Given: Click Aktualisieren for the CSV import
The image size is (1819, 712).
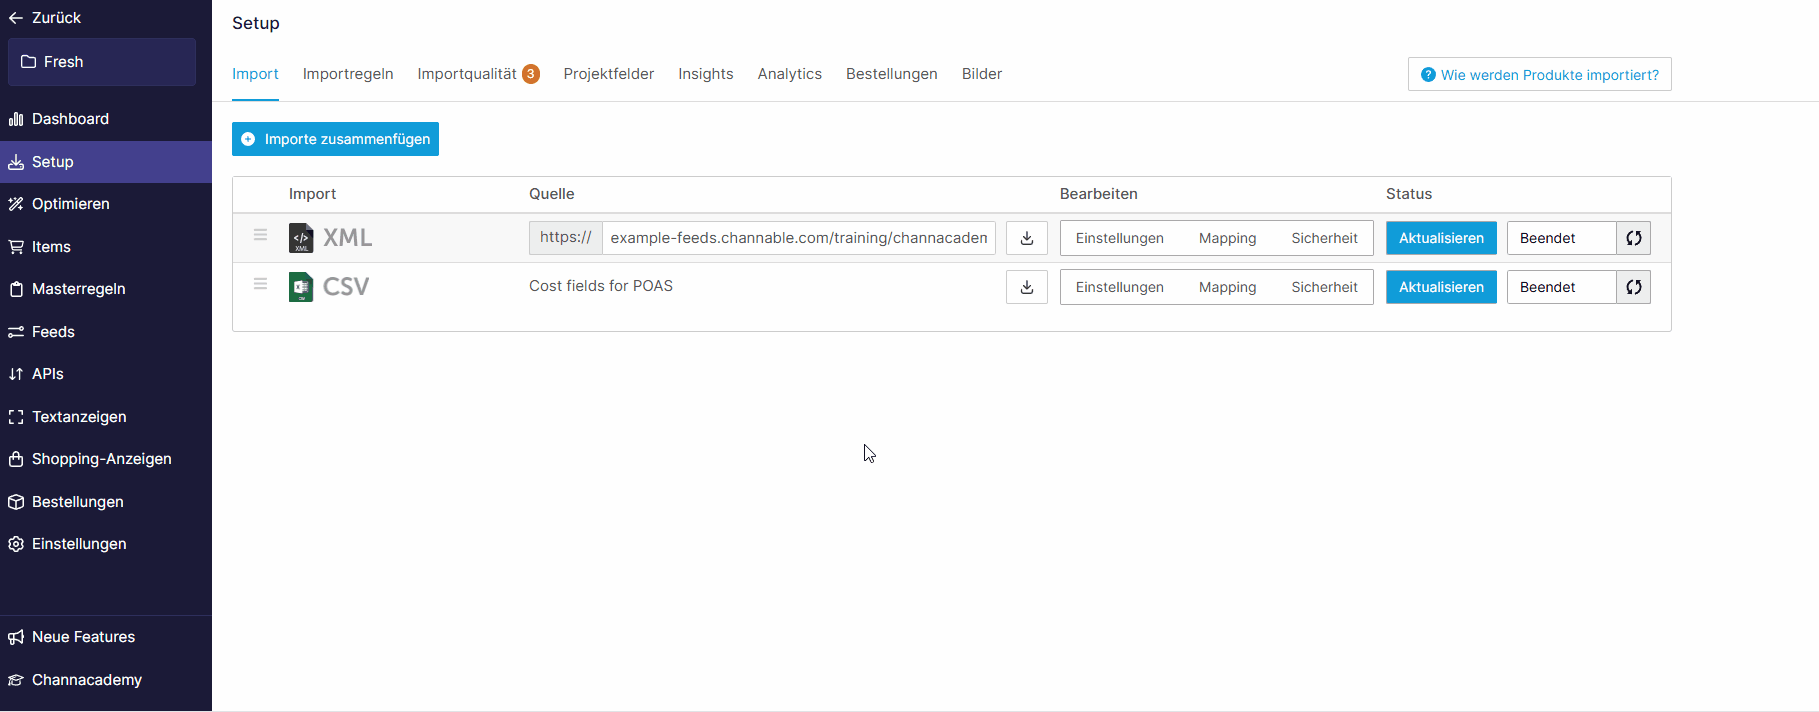Looking at the screenshot, I should (x=1441, y=287).
